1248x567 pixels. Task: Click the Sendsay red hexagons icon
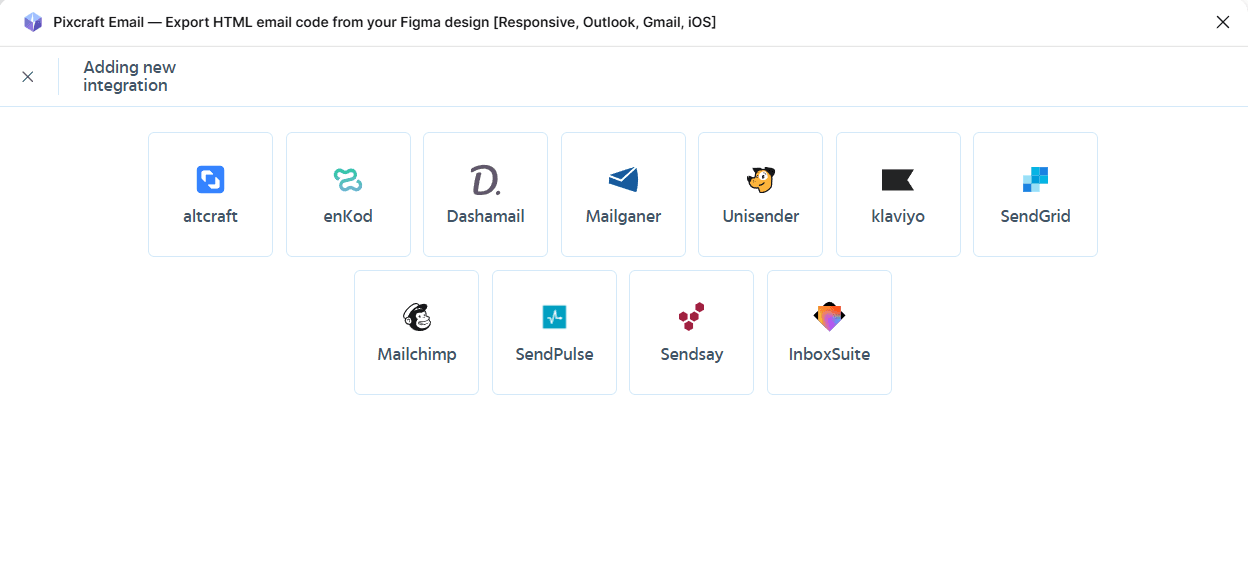(x=692, y=318)
